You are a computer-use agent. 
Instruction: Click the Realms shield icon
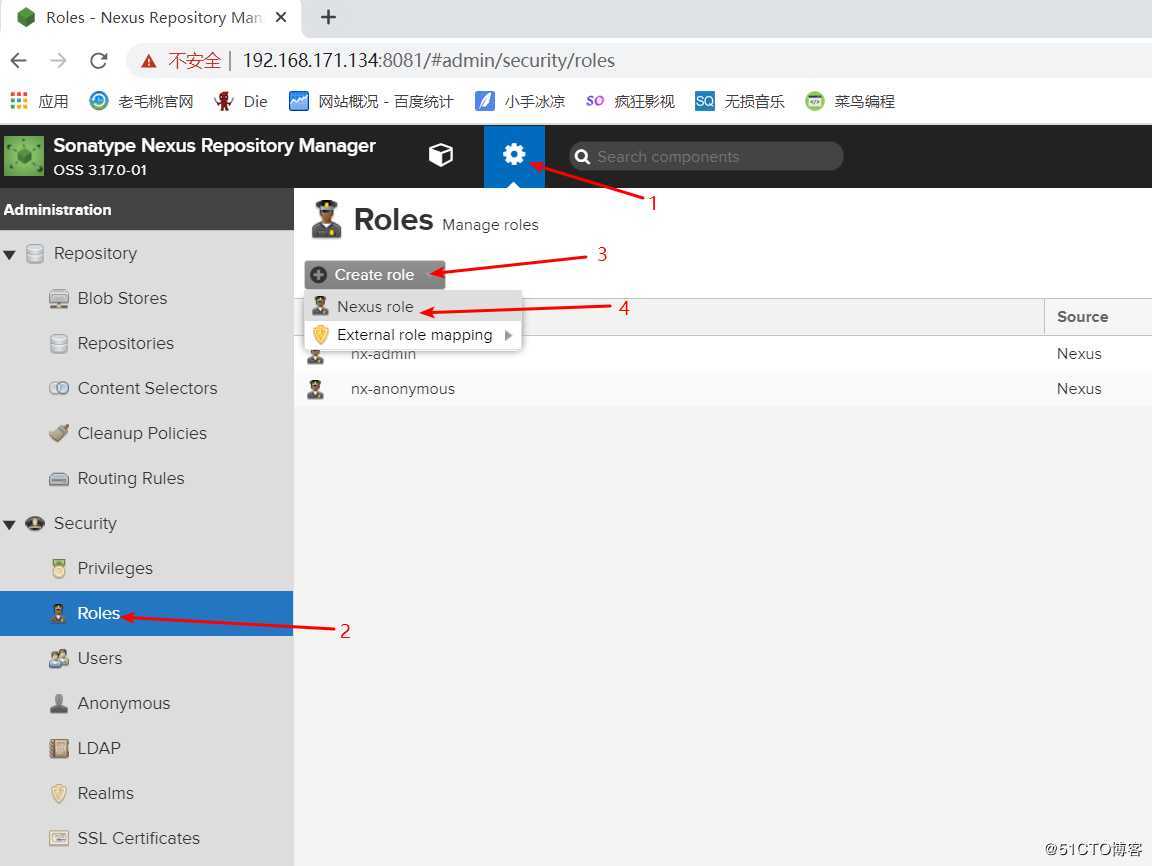(59, 793)
